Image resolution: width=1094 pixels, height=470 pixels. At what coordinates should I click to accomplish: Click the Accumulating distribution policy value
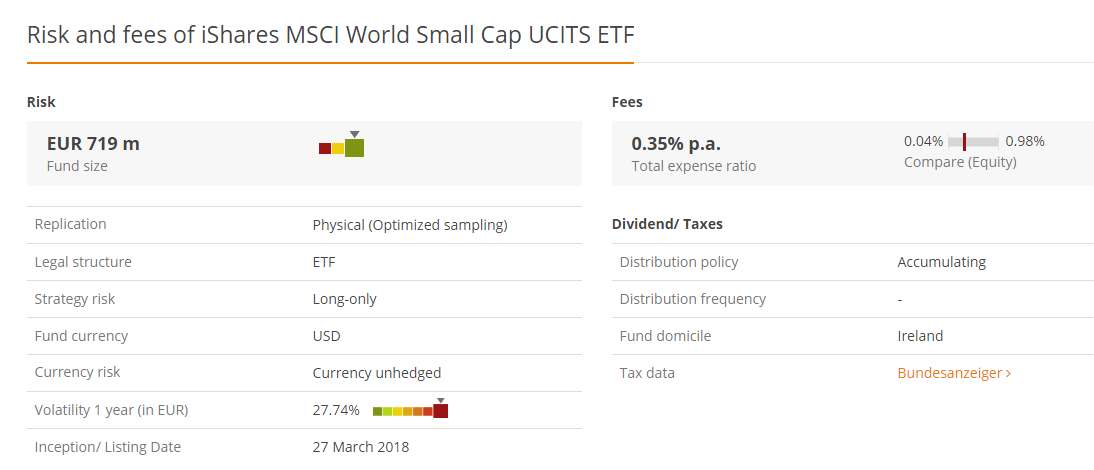(x=941, y=262)
